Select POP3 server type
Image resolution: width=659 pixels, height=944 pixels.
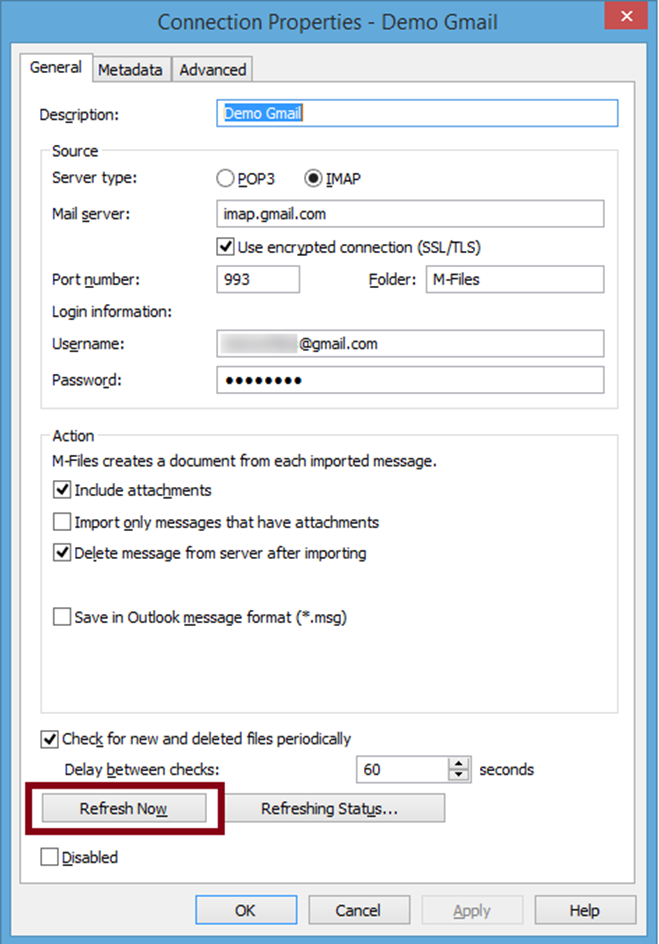tap(226, 179)
